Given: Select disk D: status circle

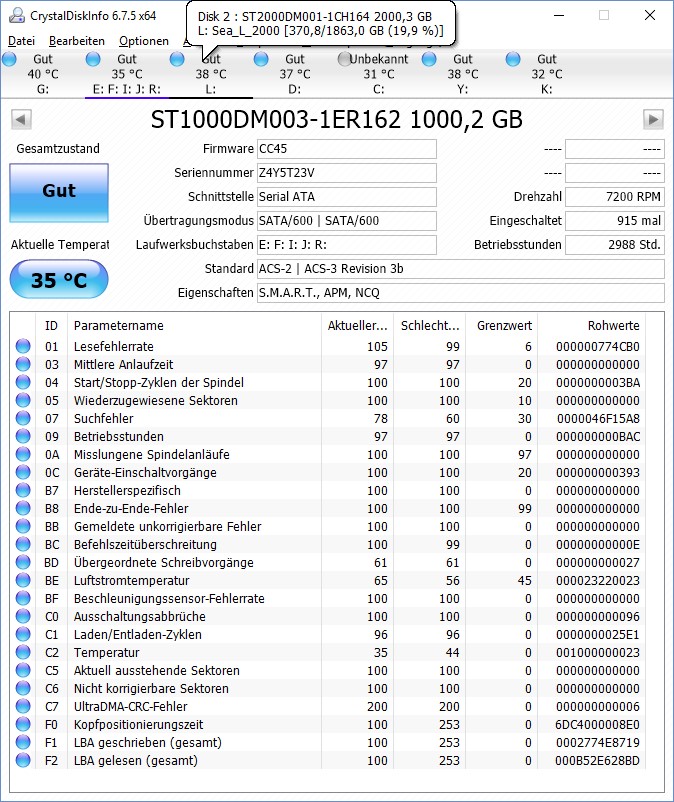Looking at the screenshot, I should (x=261, y=59).
